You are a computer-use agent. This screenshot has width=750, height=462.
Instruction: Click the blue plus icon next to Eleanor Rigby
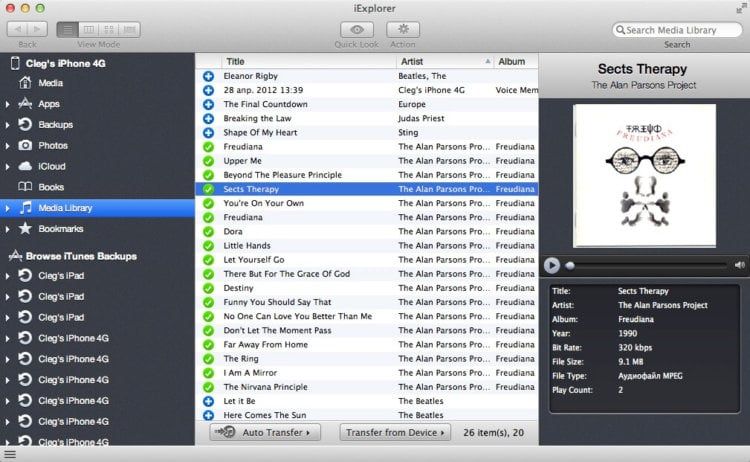coord(209,76)
